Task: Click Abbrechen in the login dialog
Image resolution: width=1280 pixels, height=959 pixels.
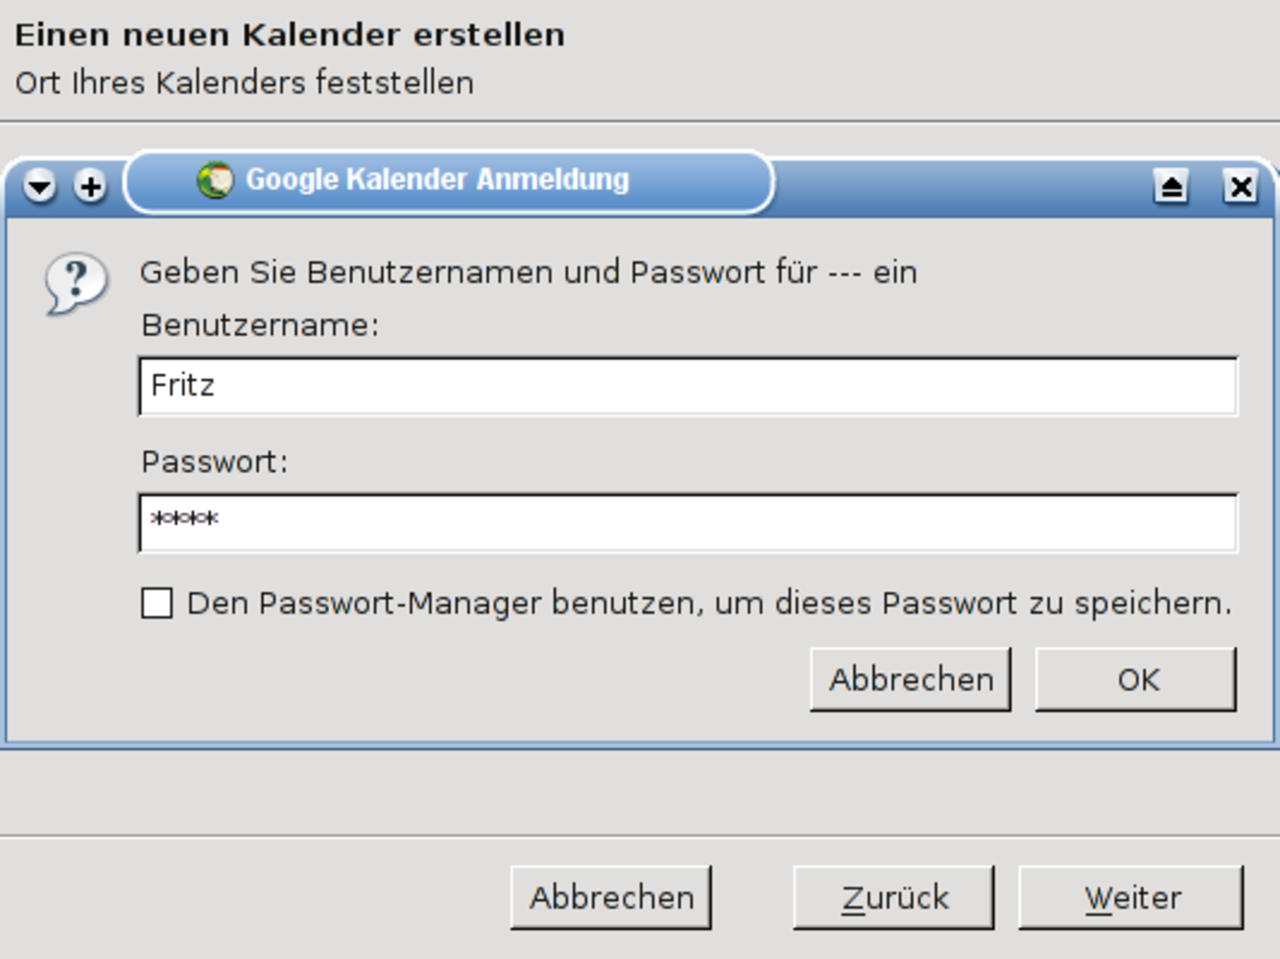Action: click(x=911, y=679)
